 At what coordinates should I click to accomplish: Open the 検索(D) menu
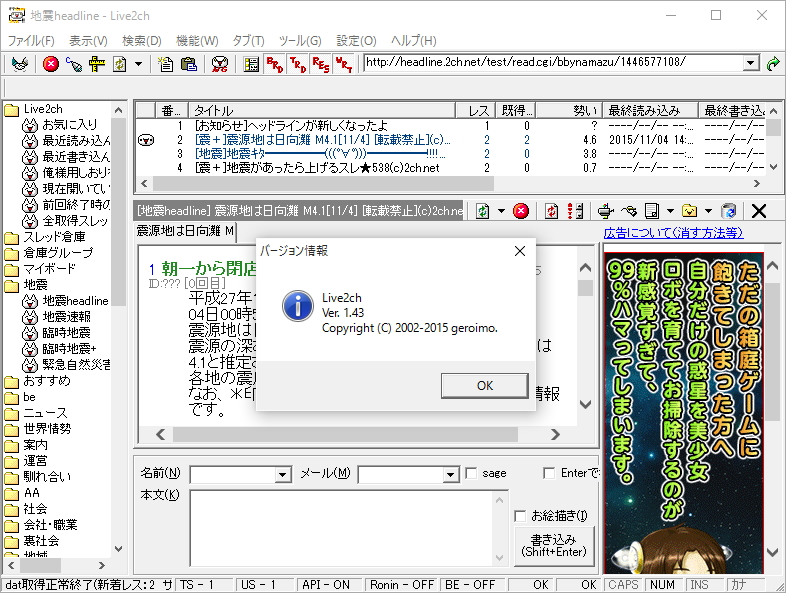click(x=142, y=41)
